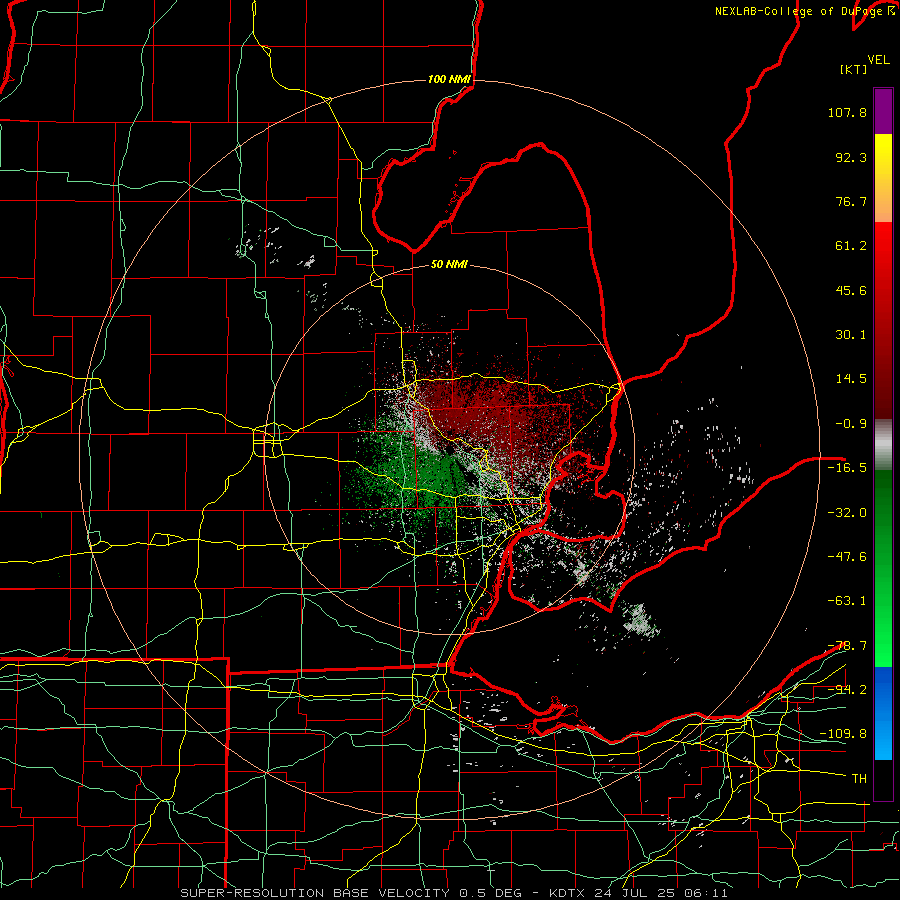Image resolution: width=900 pixels, height=900 pixels.
Task: Click the yellow-orange segment of the color bar
Action: (883, 178)
